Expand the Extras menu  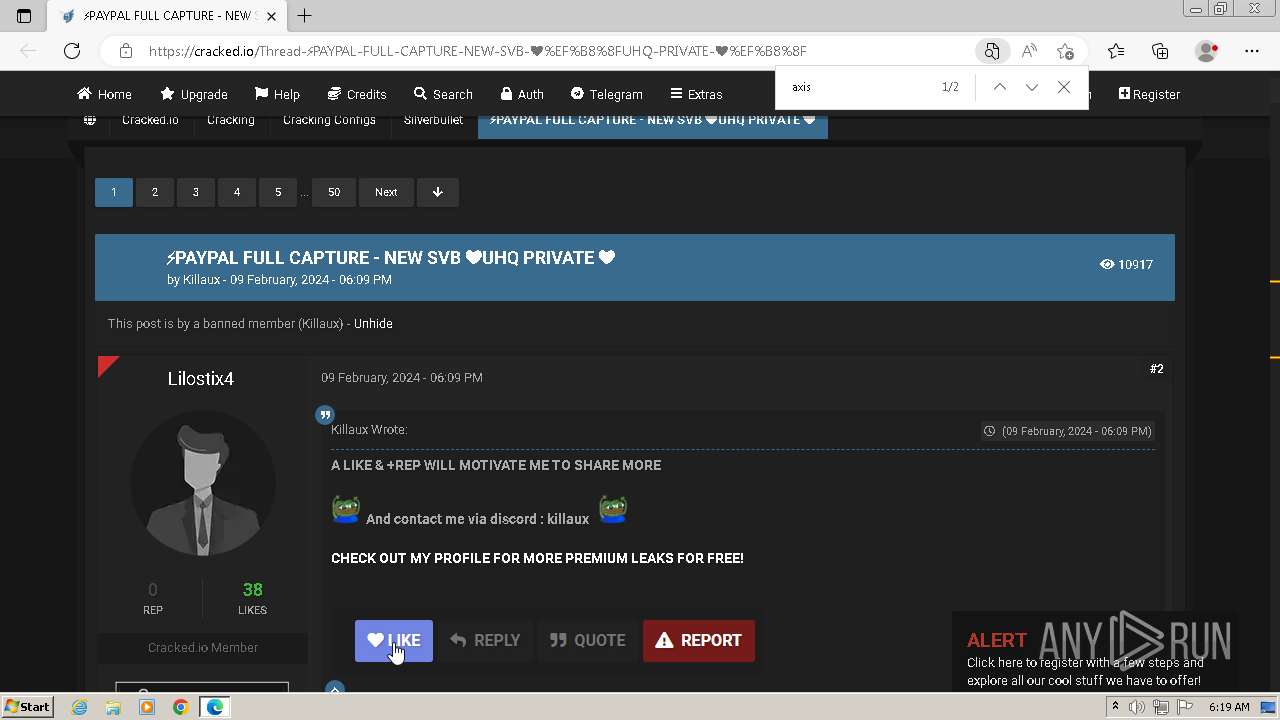coord(696,94)
